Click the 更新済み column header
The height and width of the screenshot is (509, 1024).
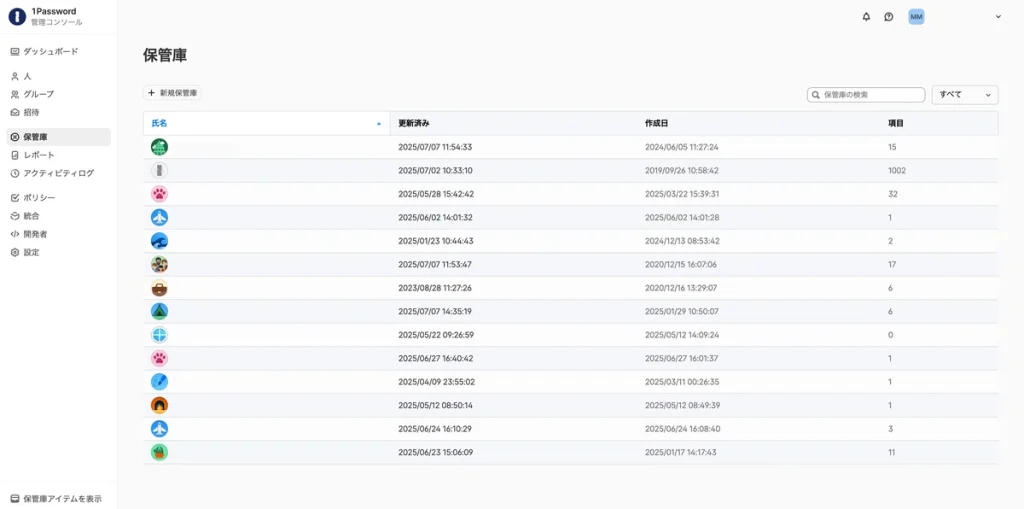[413, 123]
